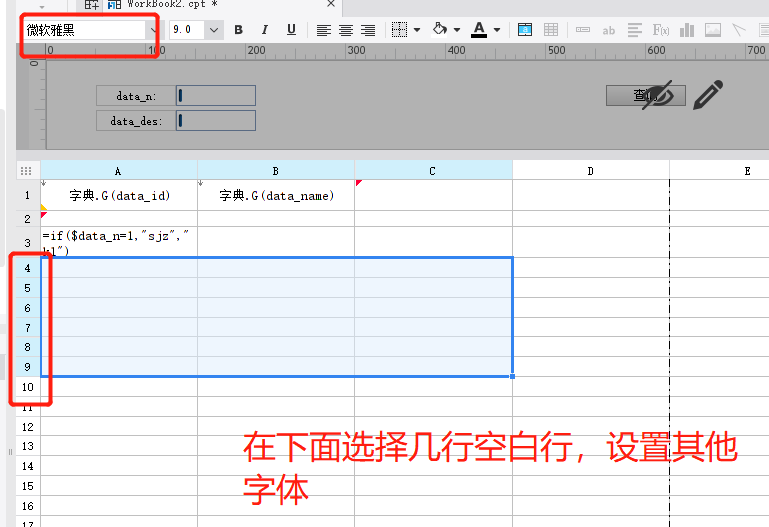Apply the cell border style icon

(399, 30)
